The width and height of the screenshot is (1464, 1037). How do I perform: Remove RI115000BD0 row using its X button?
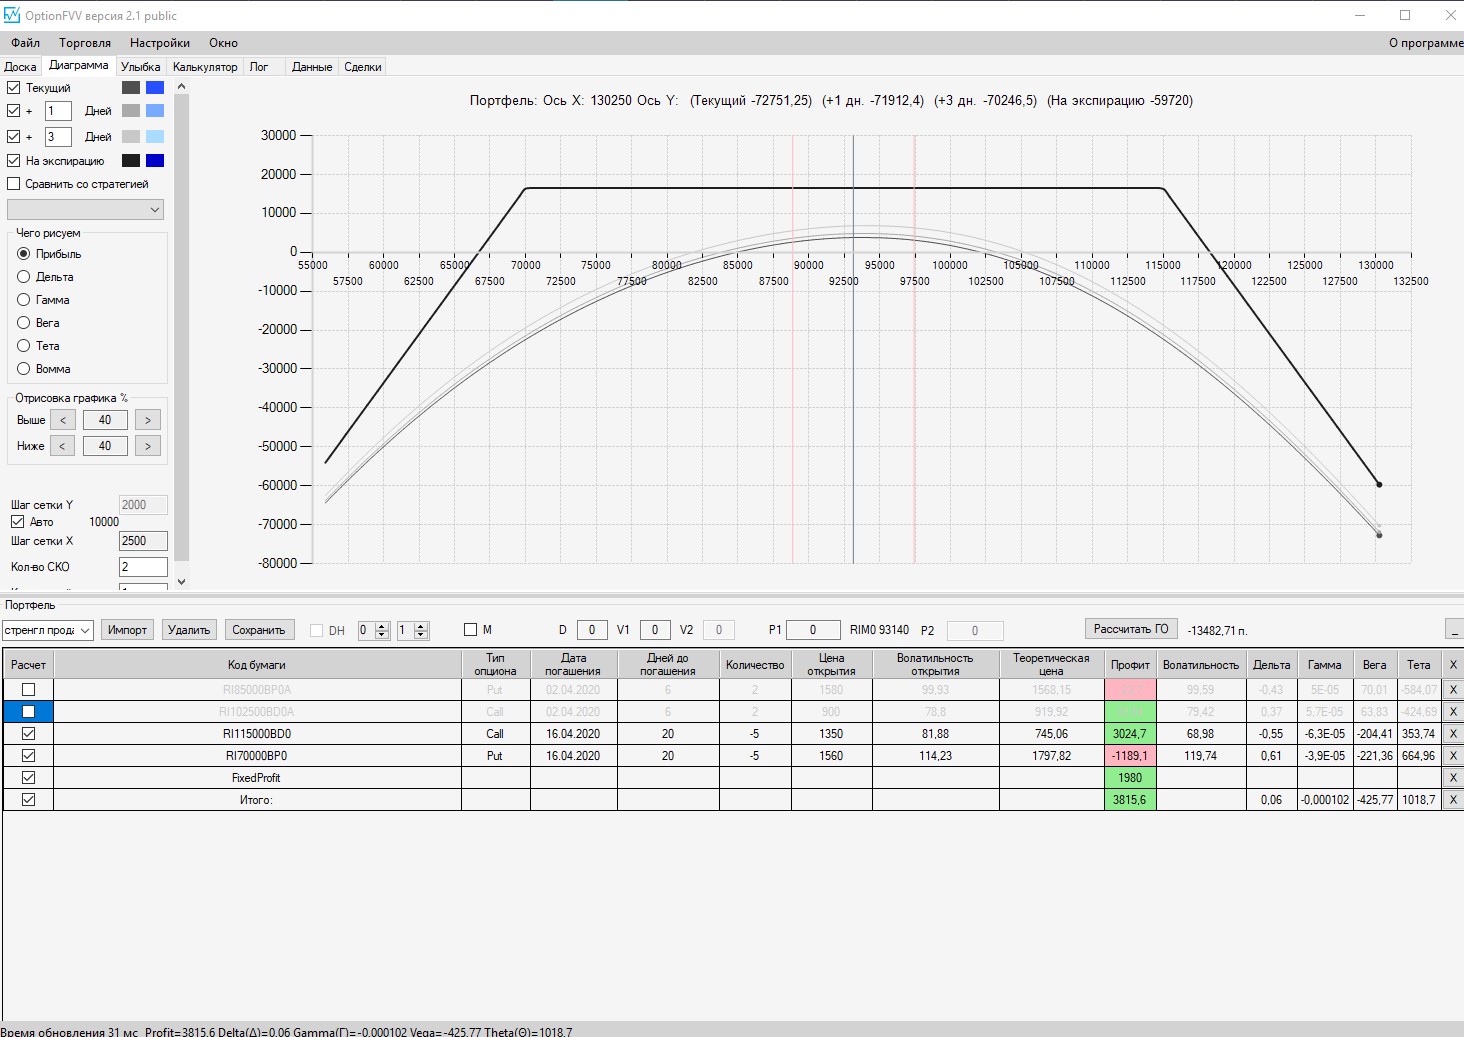[x=1453, y=734]
